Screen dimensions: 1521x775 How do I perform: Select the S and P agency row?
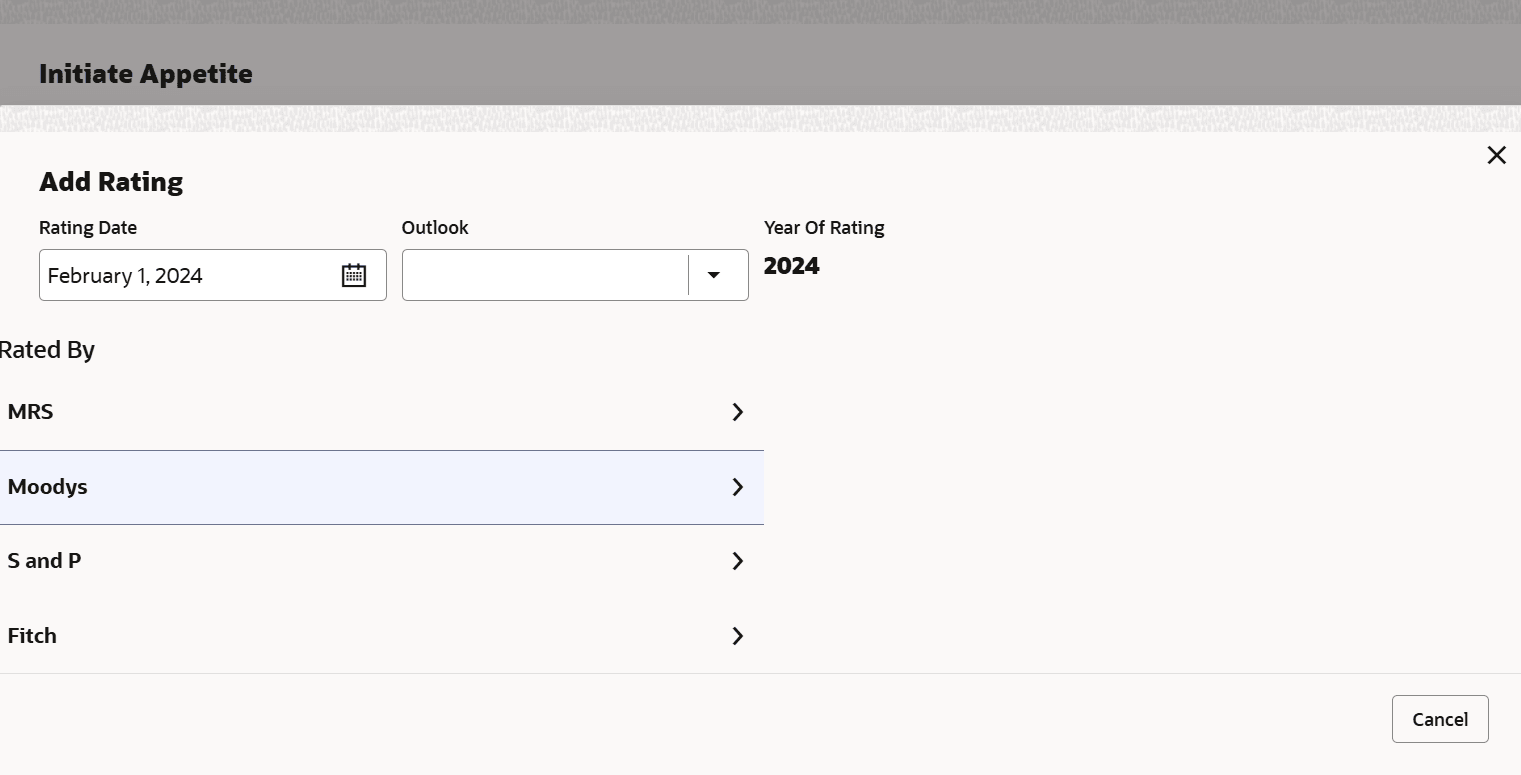click(x=381, y=561)
